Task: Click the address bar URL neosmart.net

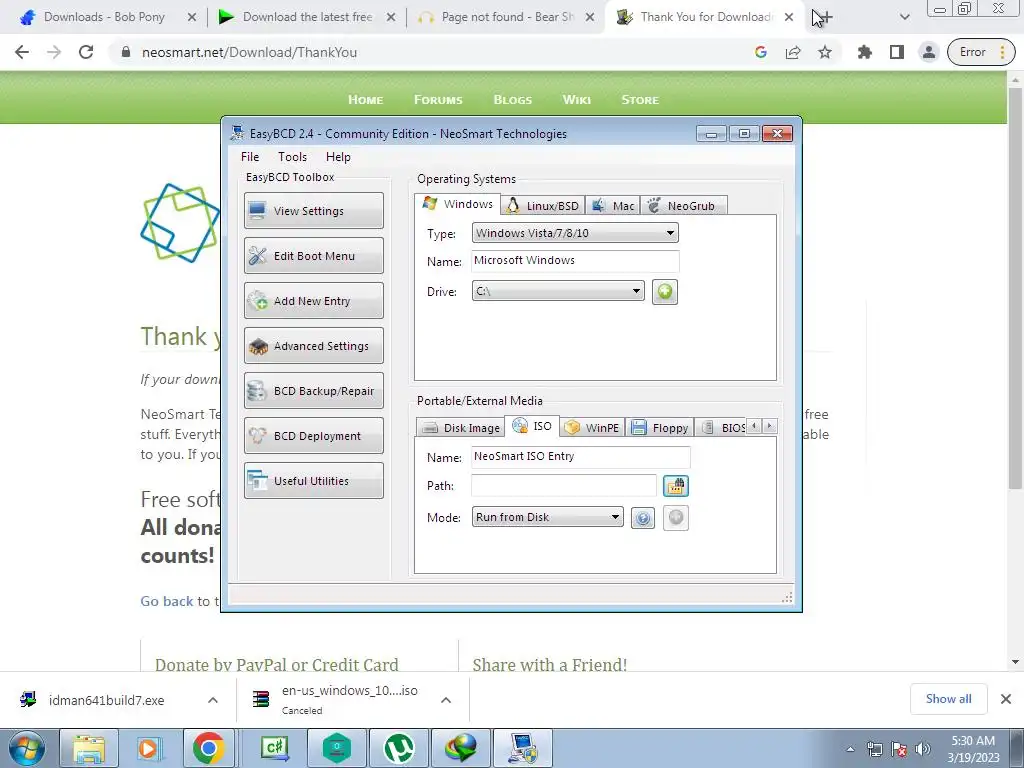Action: click(x=249, y=52)
